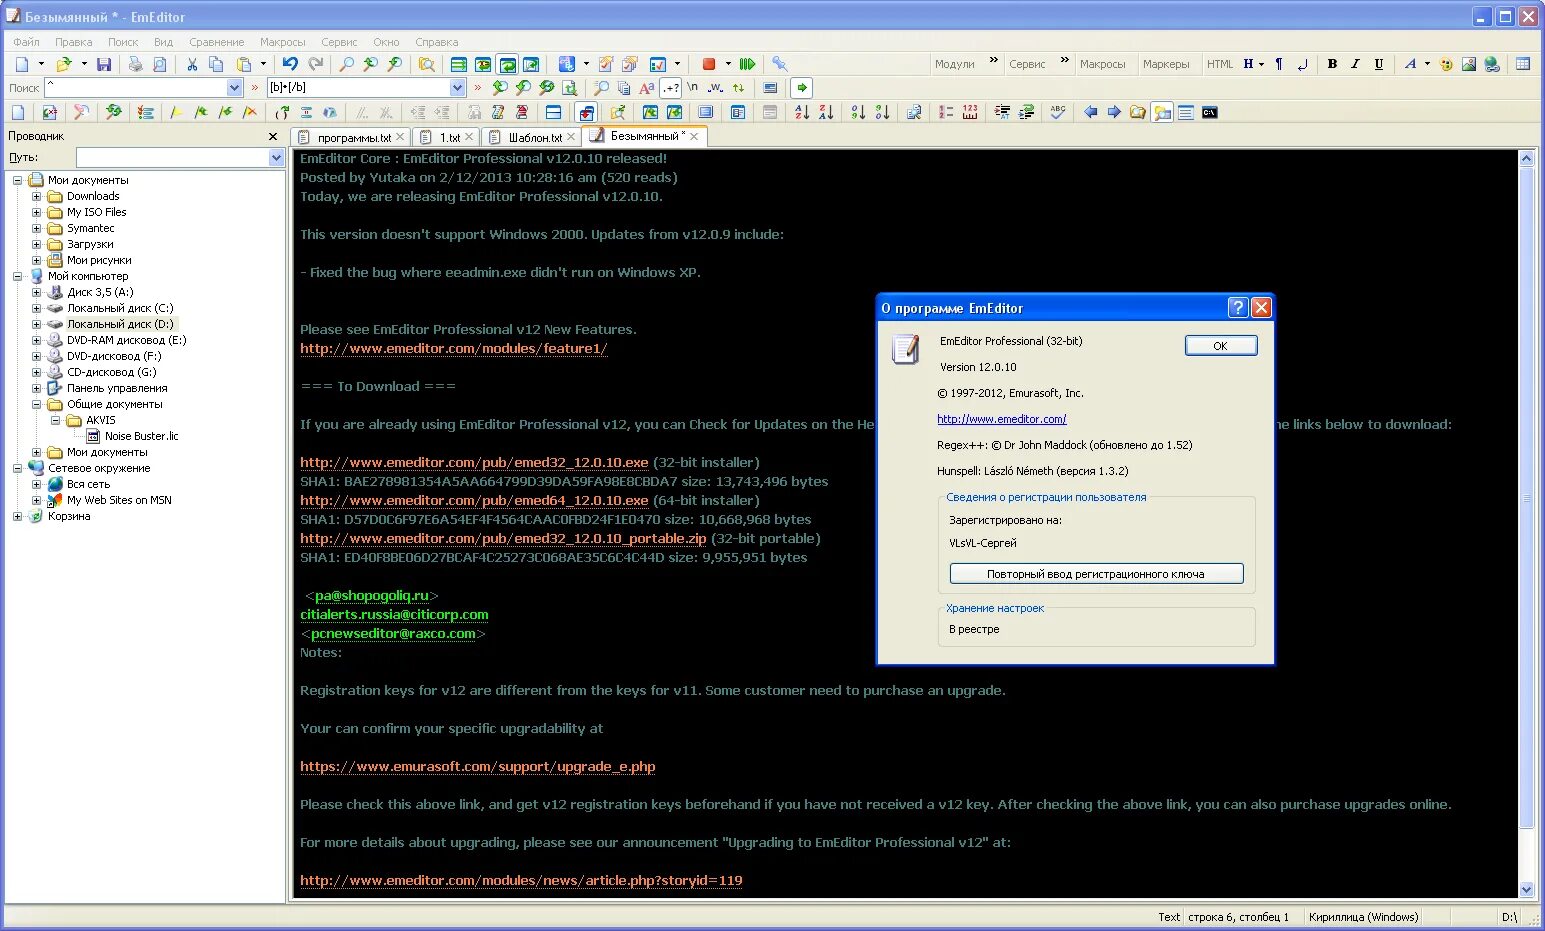Sort lines ascending A to Z
1545x931 pixels.
coord(802,112)
